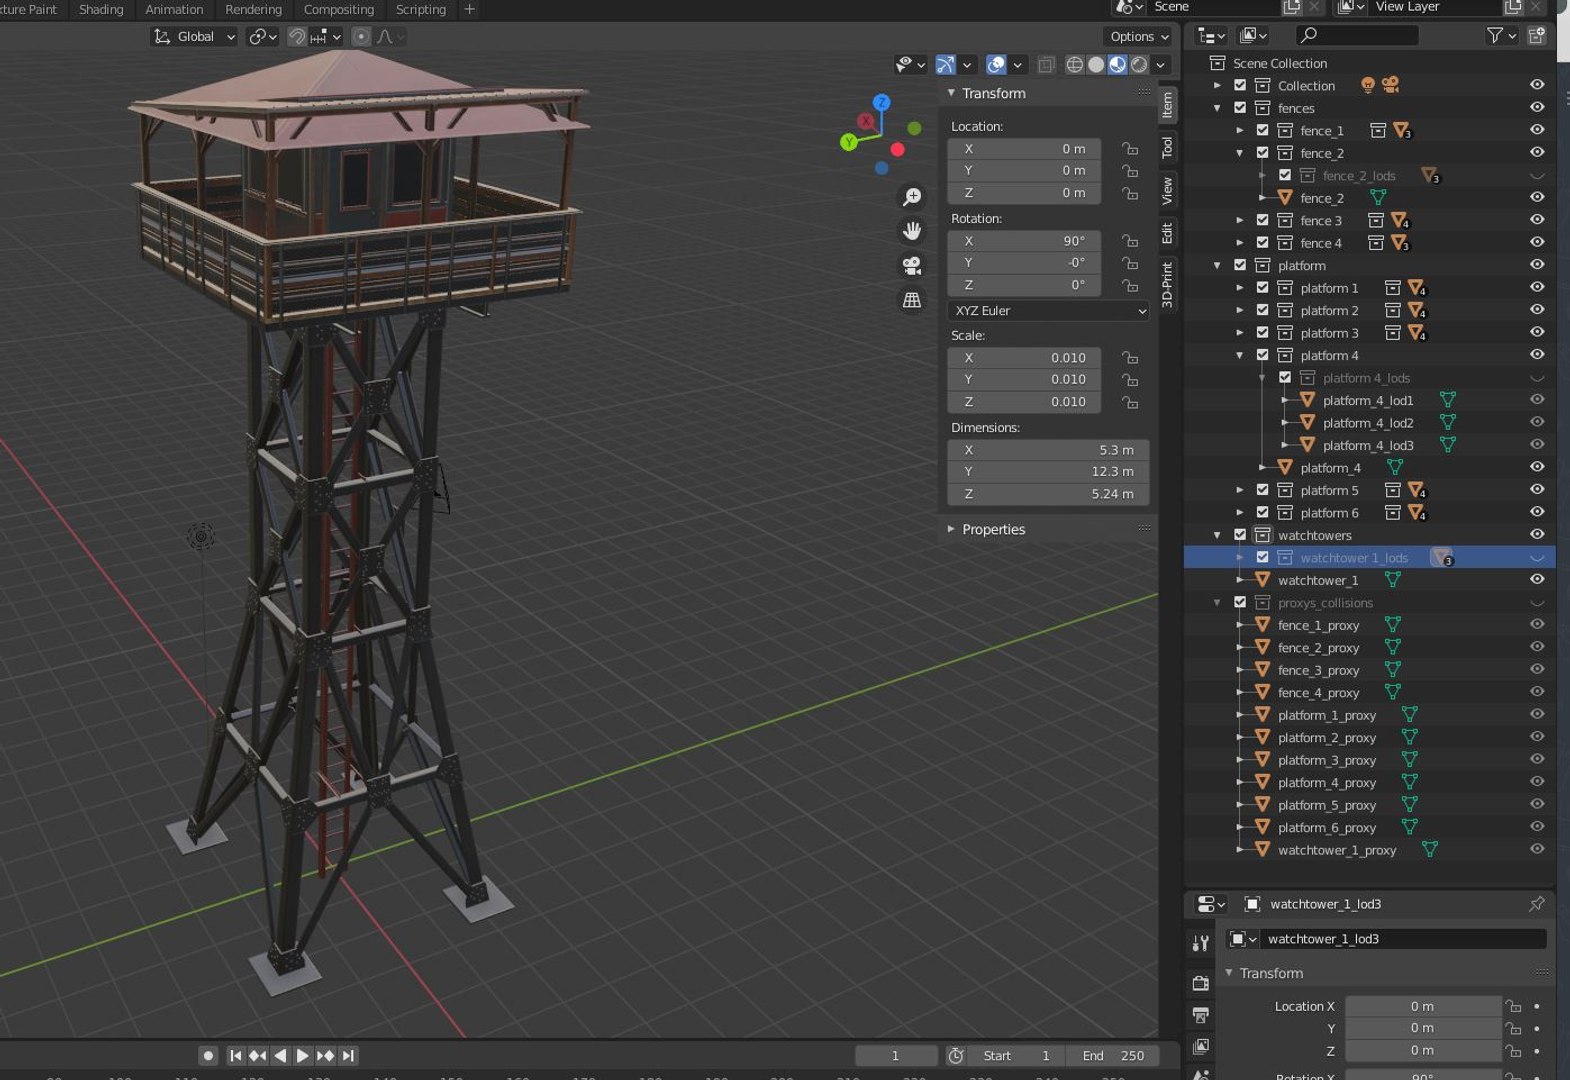Select the watchtower_1_proxy object in outliner
The width and height of the screenshot is (1570, 1080).
click(1337, 850)
